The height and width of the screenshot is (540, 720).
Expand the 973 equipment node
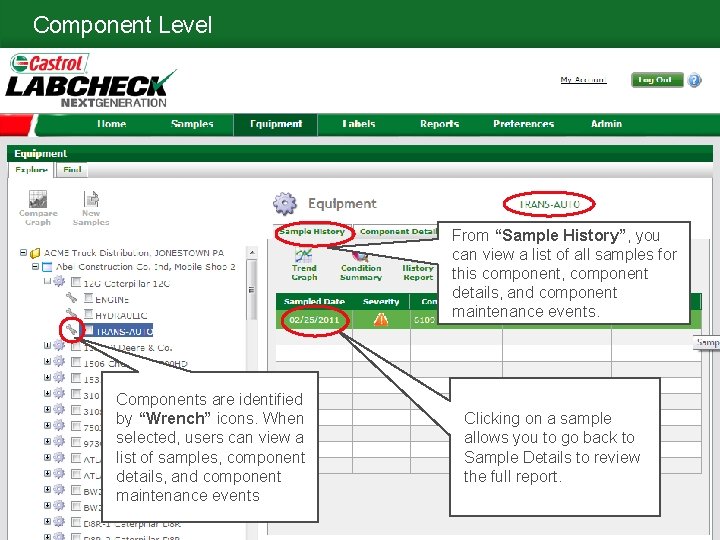pos(47,441)
